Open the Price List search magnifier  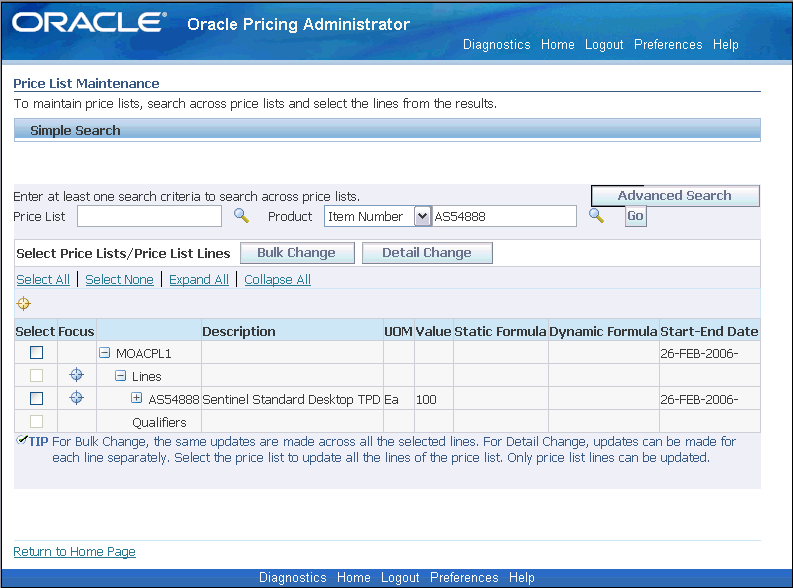241,216
